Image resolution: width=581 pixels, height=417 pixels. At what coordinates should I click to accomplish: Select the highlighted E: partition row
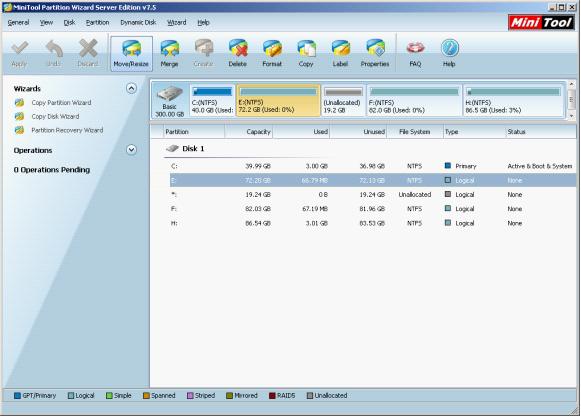[x=373, y=181]
